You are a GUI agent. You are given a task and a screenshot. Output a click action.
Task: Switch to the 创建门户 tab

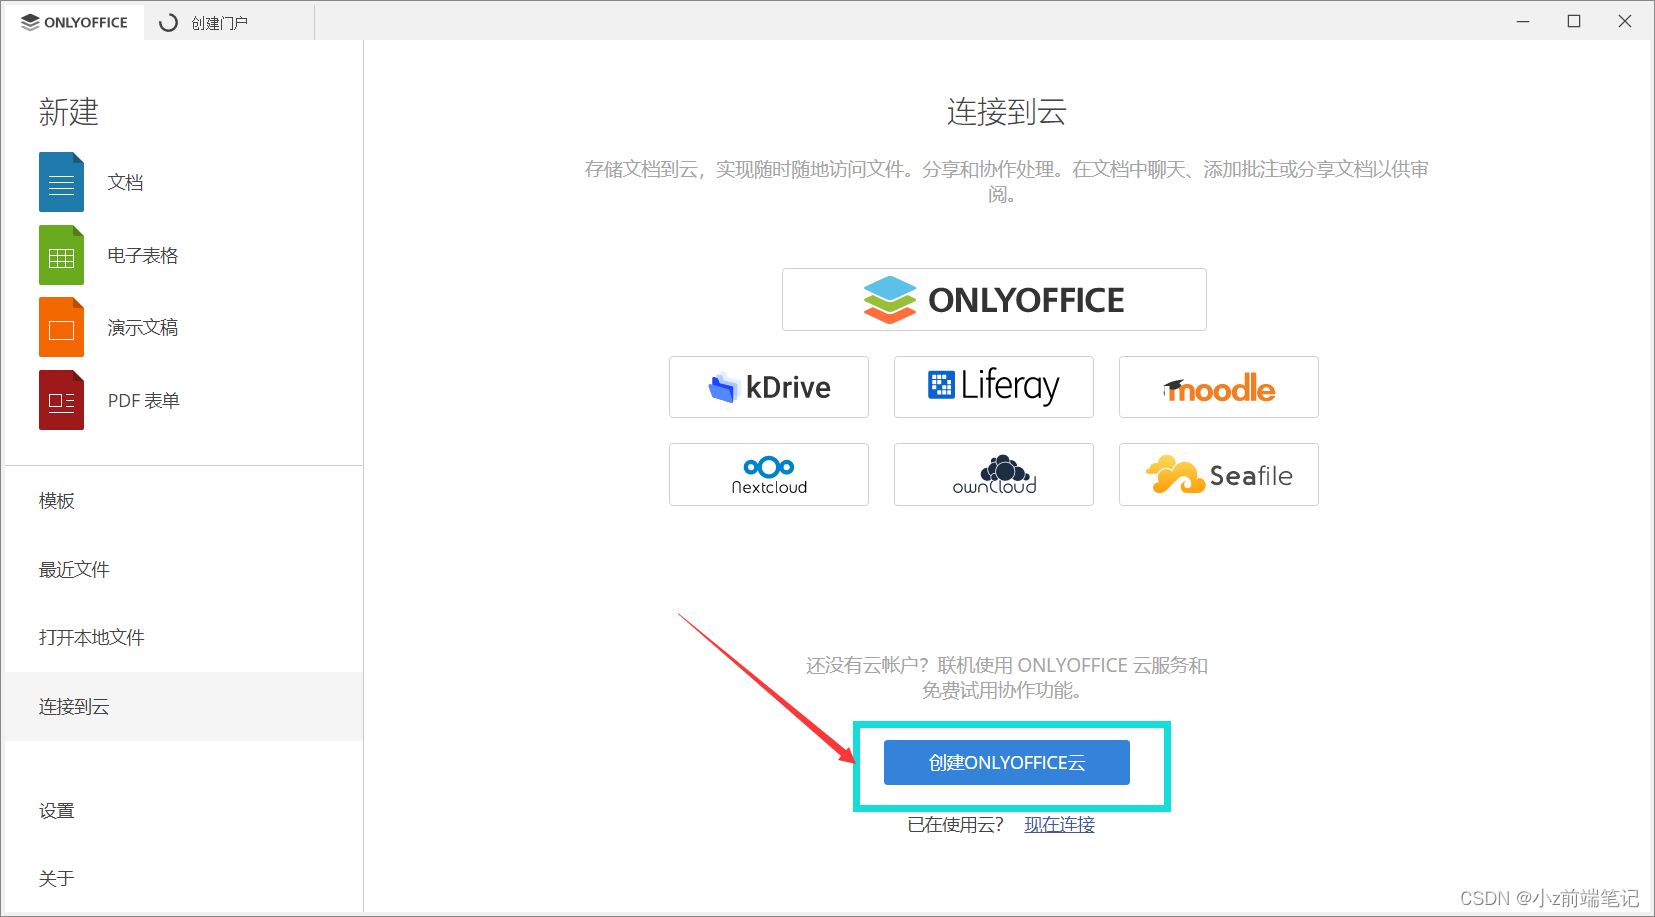[x=229, y=22]
